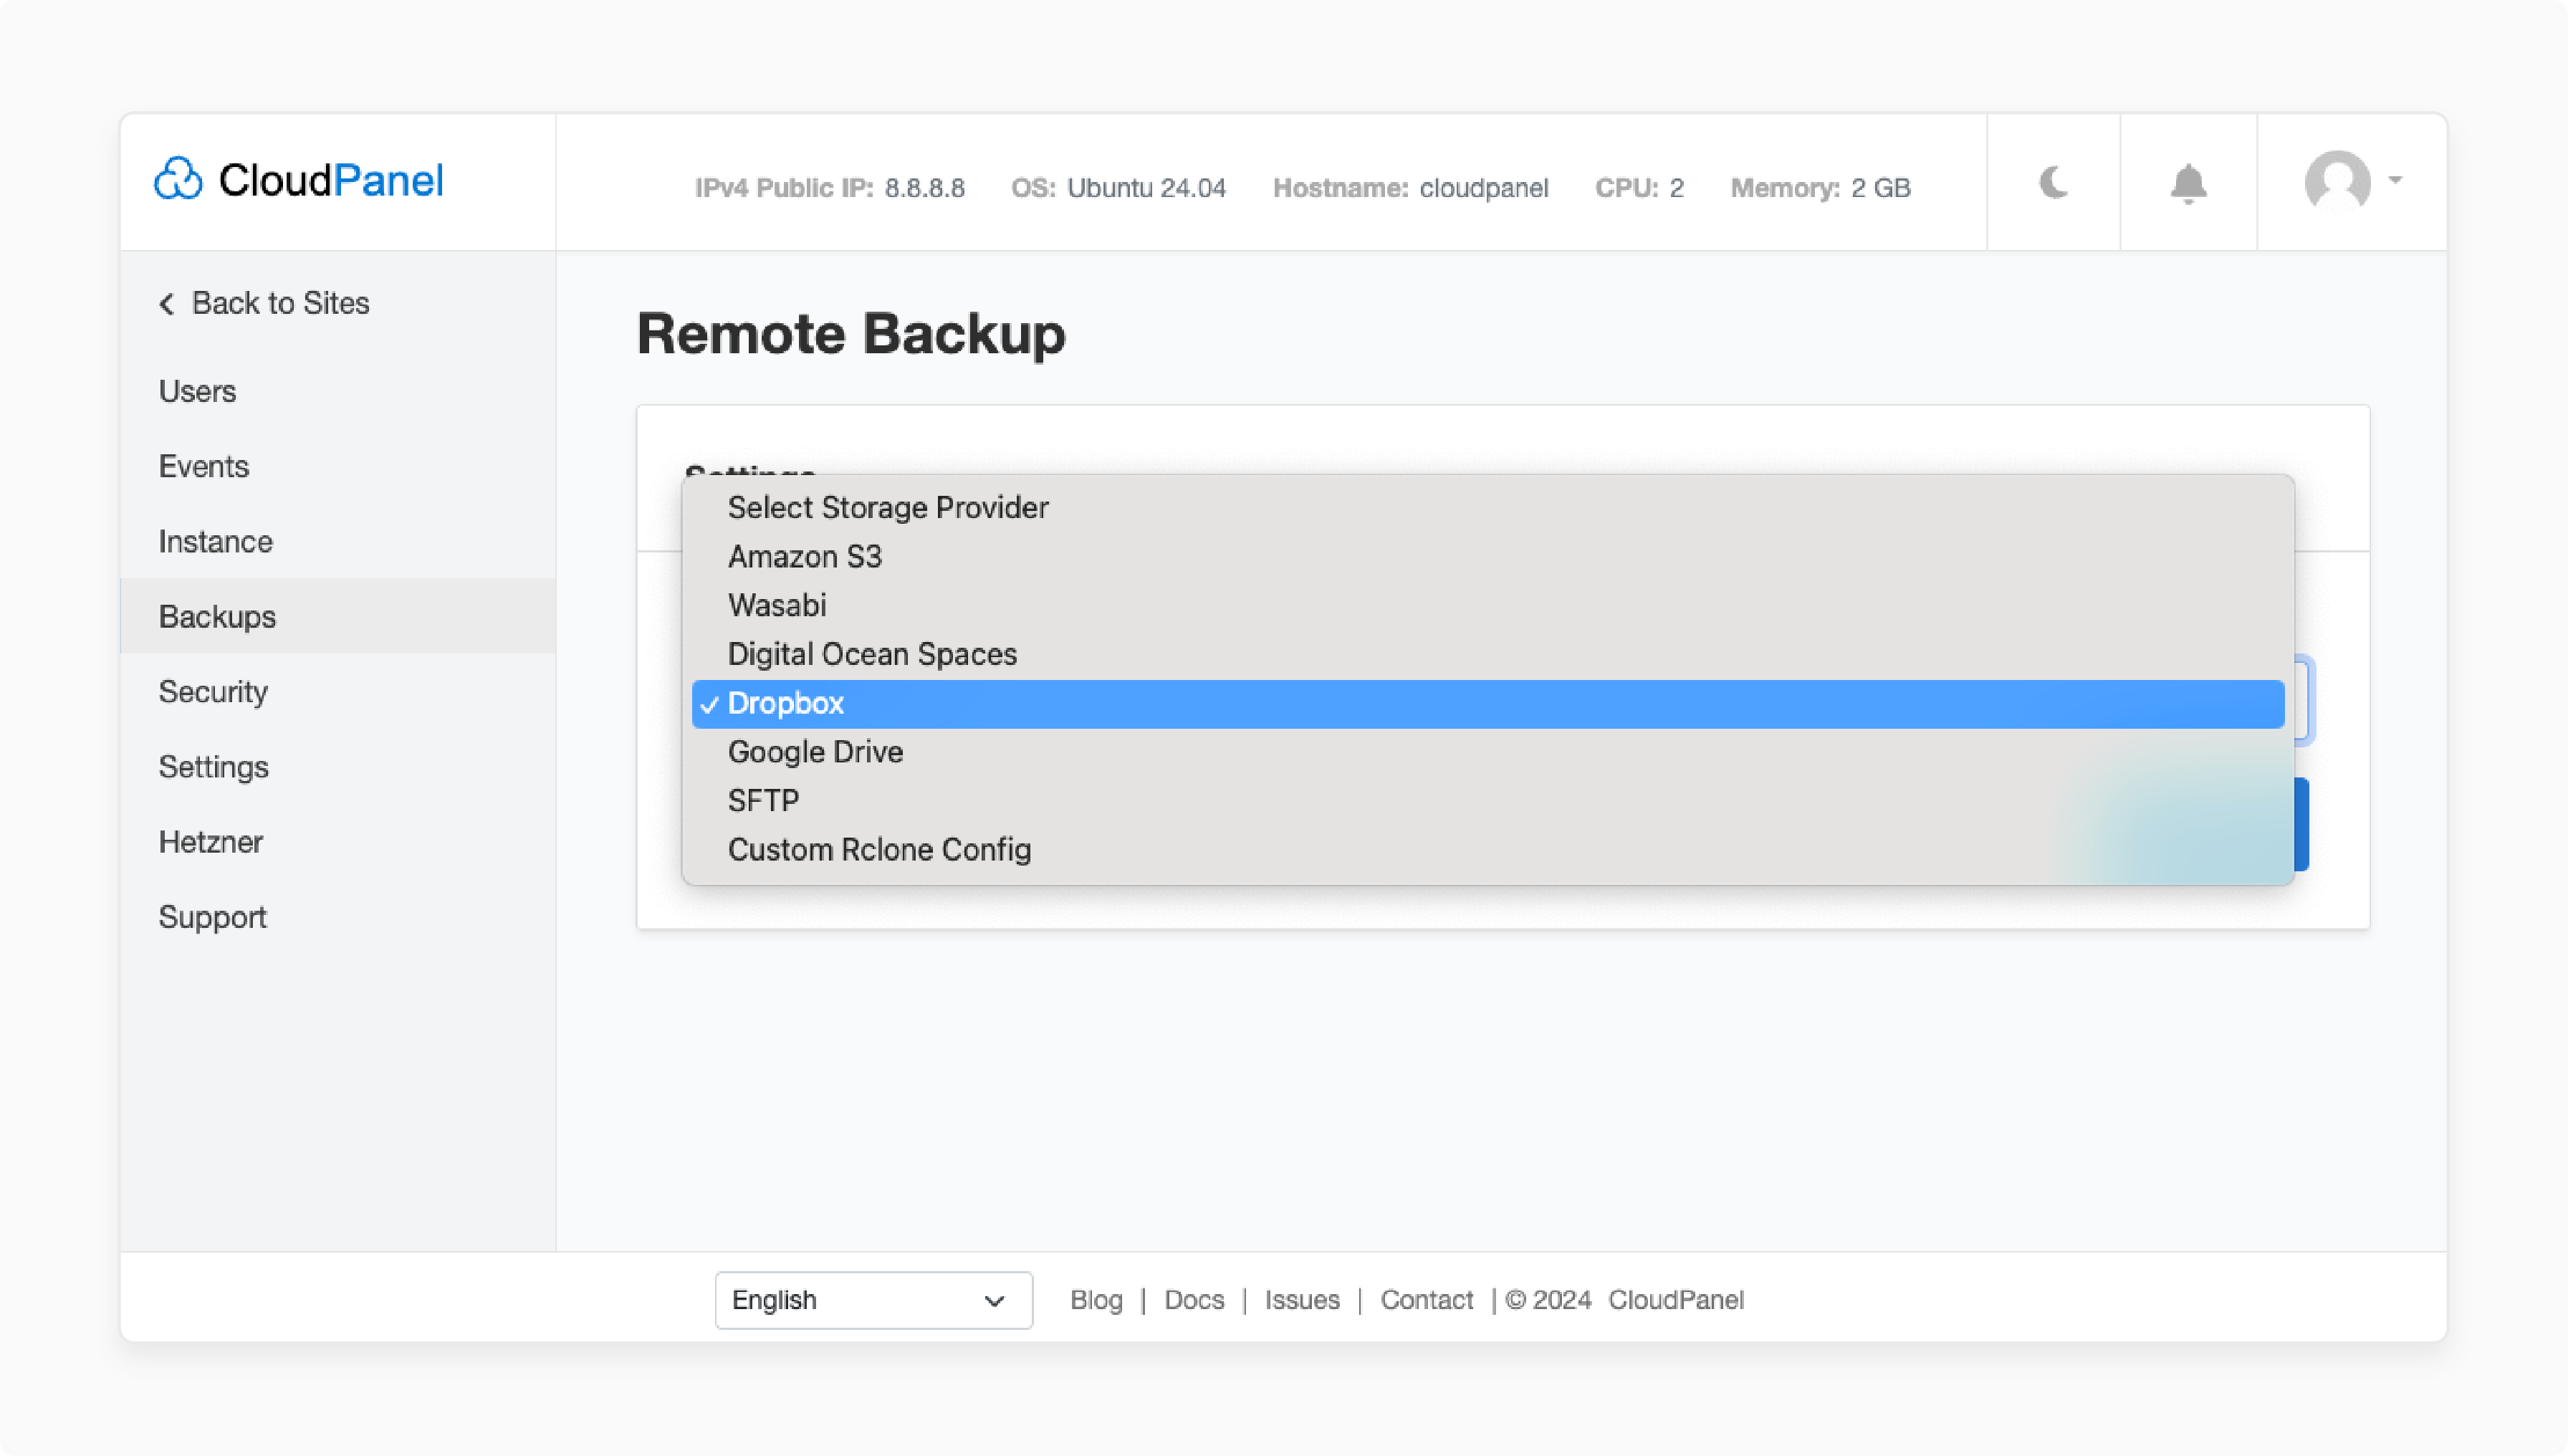Open the Docs footer link

pyautogui.click(x=1194, y=1300)
